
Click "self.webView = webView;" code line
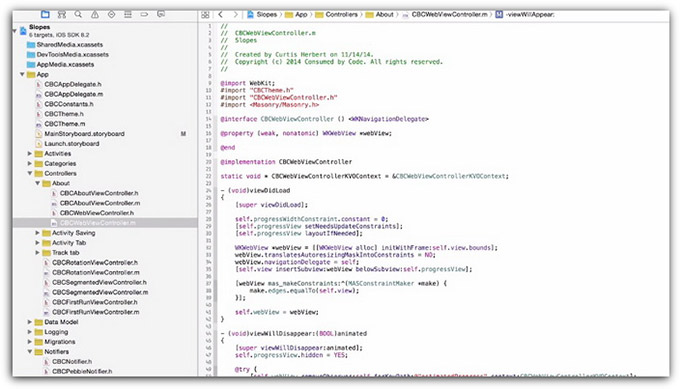[x=277, y=312]
